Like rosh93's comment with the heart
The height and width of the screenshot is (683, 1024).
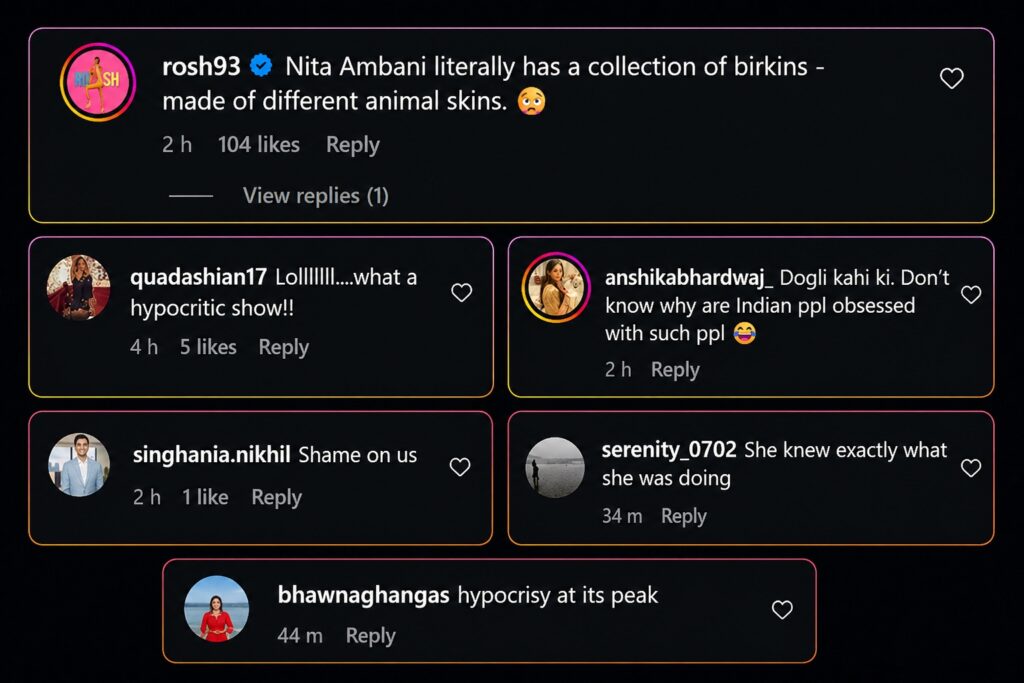coord(951,78)
